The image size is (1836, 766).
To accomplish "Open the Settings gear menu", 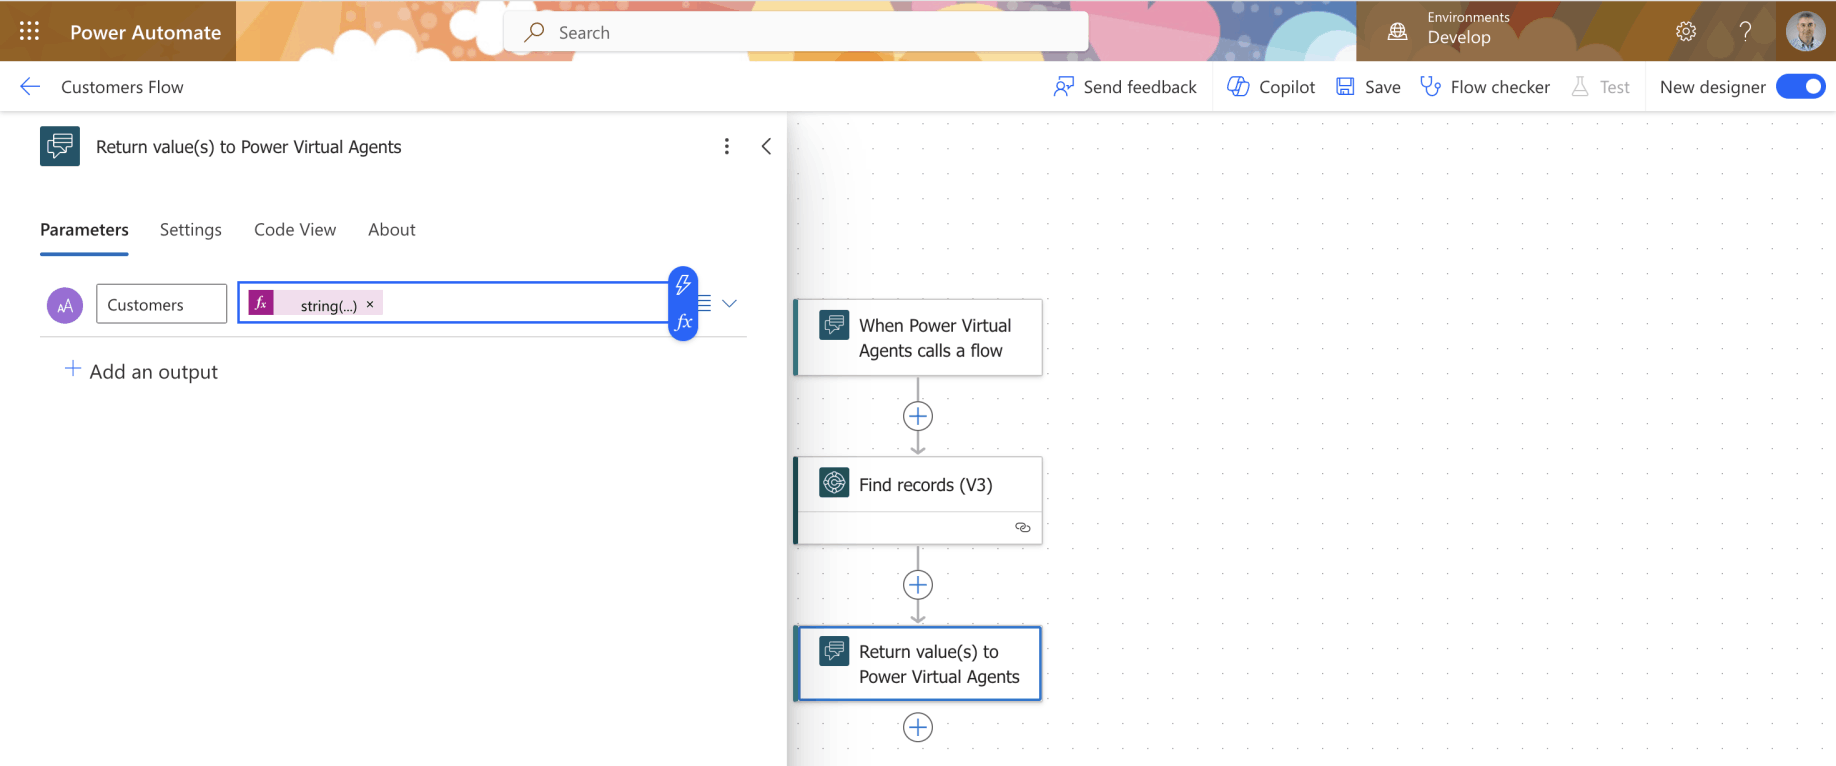I will 1686,31.
